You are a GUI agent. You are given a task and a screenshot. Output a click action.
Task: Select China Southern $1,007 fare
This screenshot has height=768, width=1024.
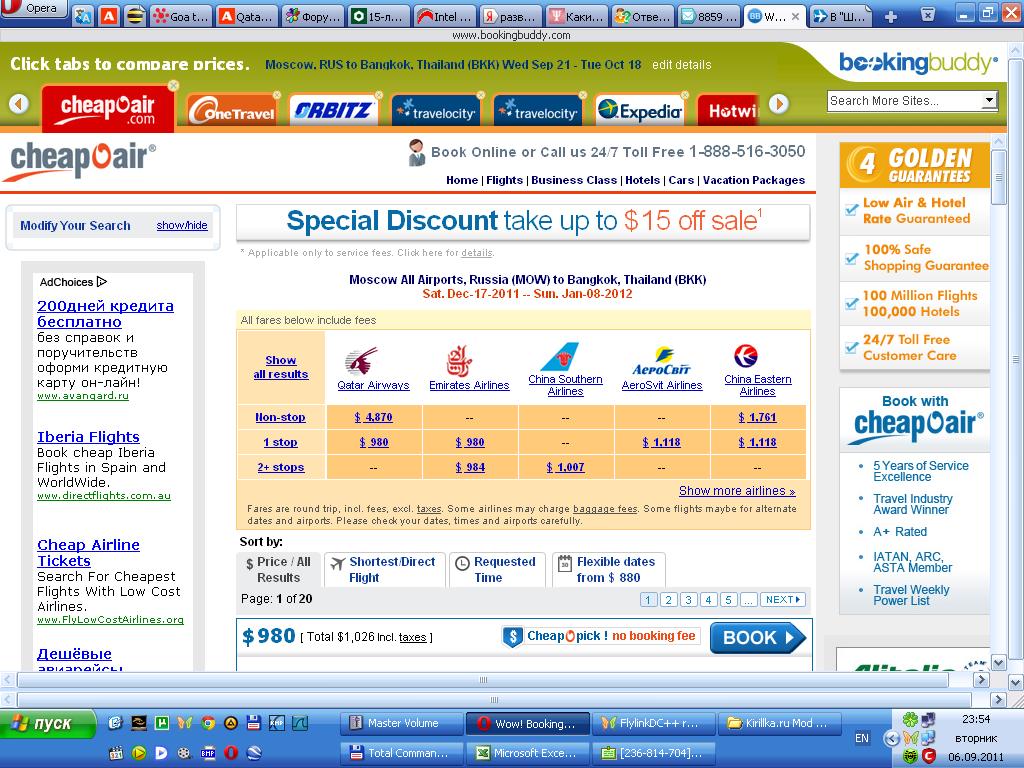(x=566, y=468)
